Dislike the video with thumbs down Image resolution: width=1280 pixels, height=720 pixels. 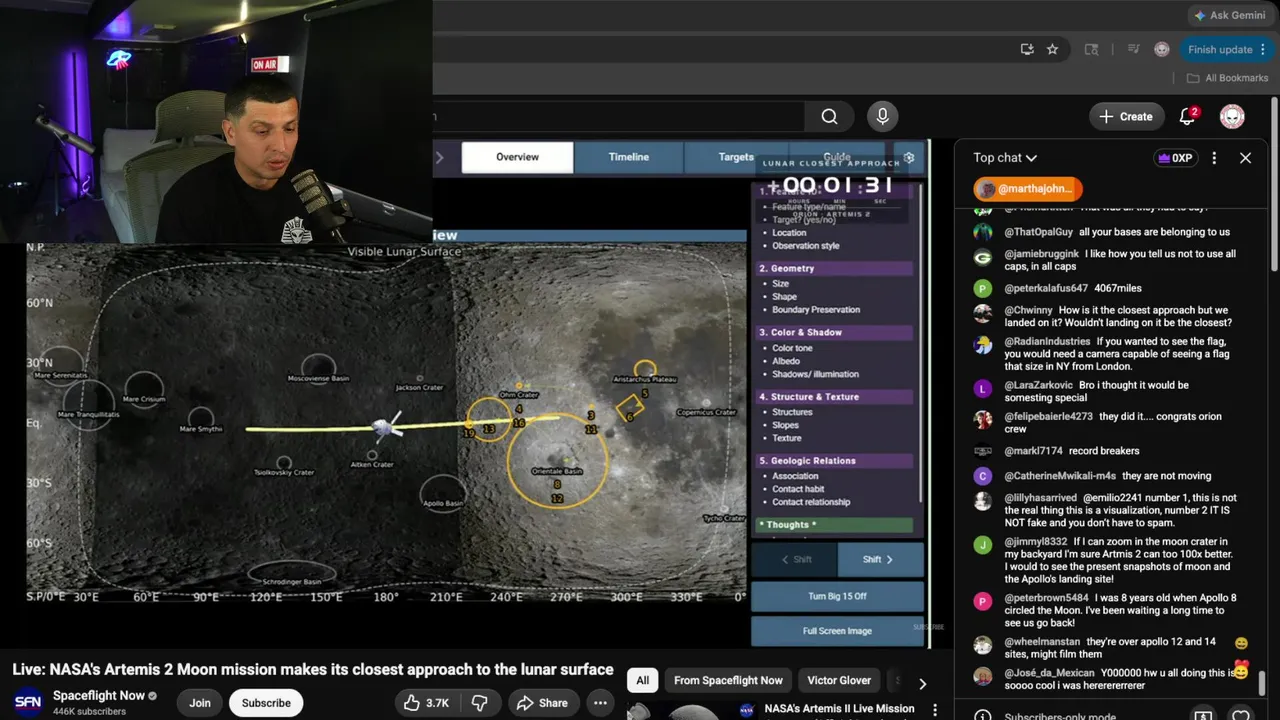click(x=479, y=703)
